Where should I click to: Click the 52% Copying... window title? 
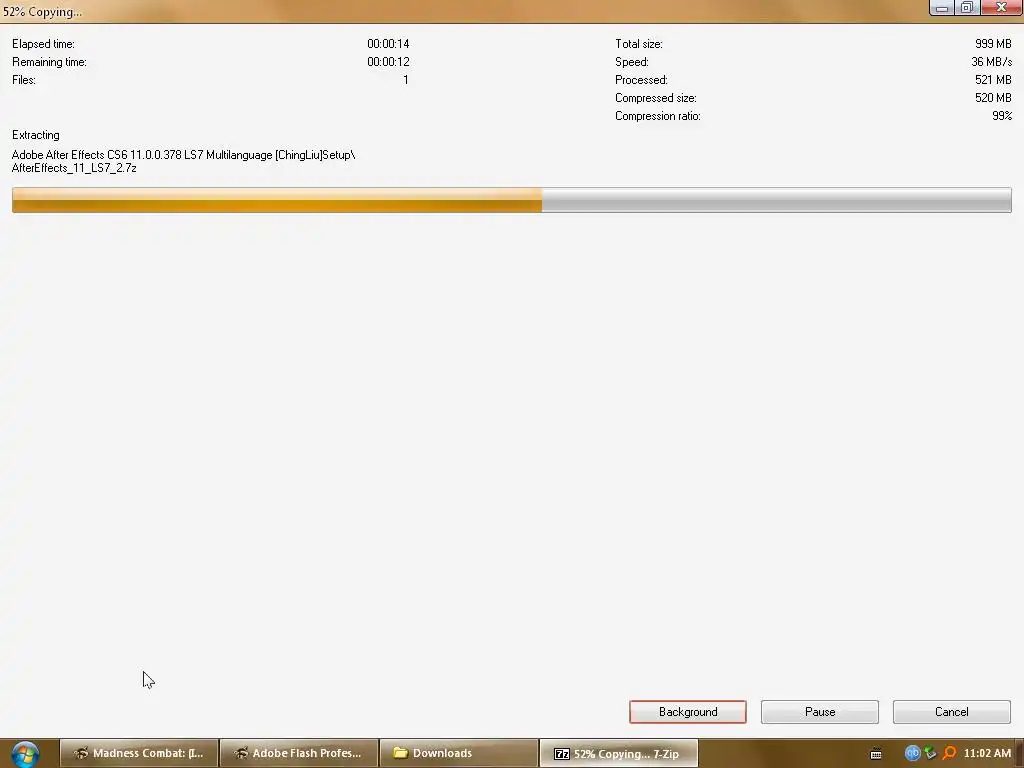pos(42,12)
